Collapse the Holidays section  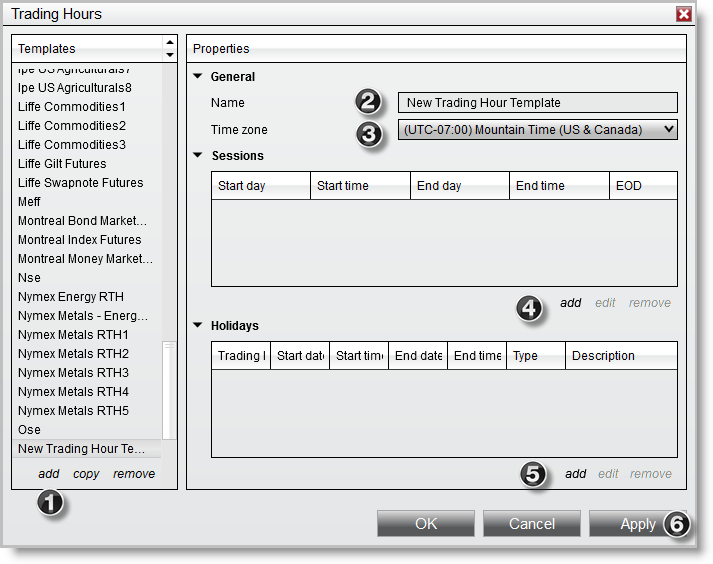(198, 326)
